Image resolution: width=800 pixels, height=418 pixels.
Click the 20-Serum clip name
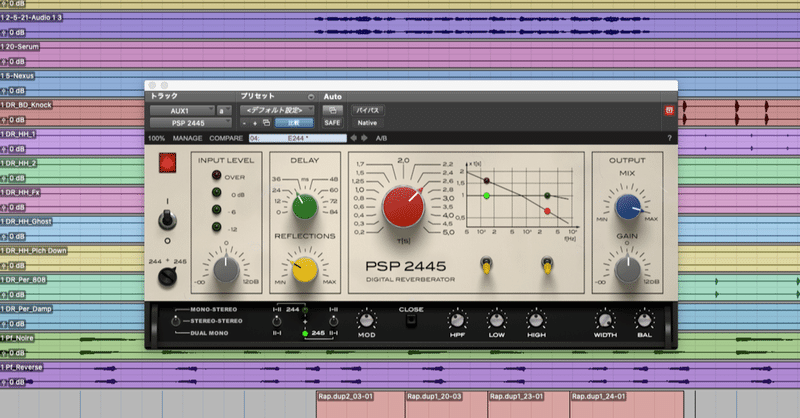[x=20, y=46]
